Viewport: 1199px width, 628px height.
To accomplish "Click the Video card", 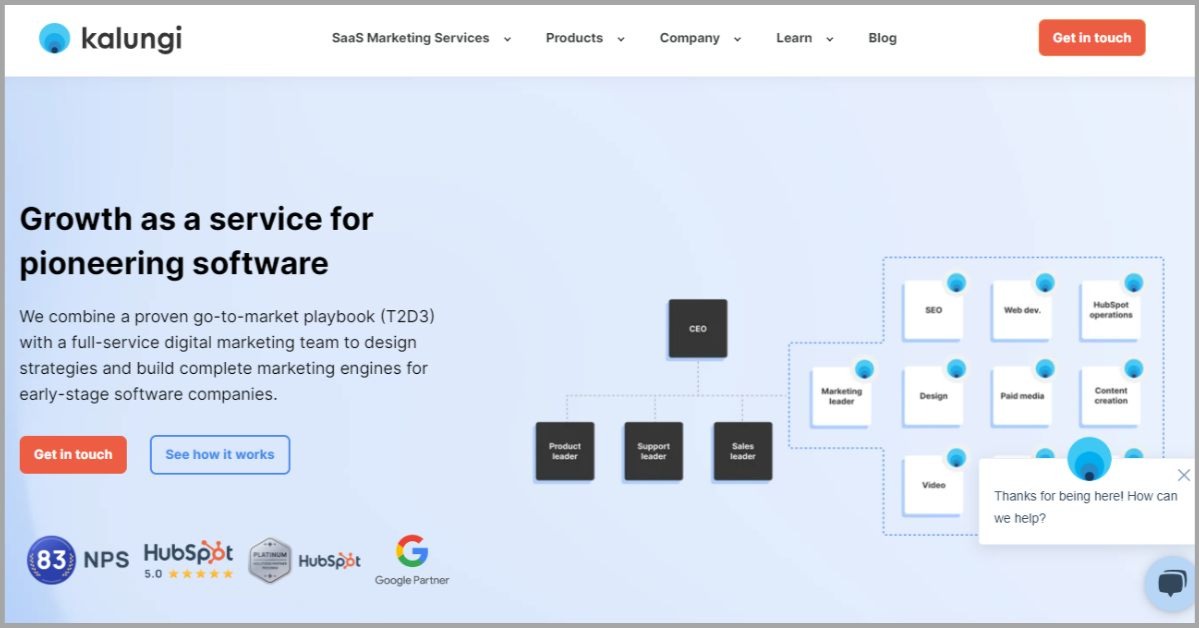I will 934,485.
